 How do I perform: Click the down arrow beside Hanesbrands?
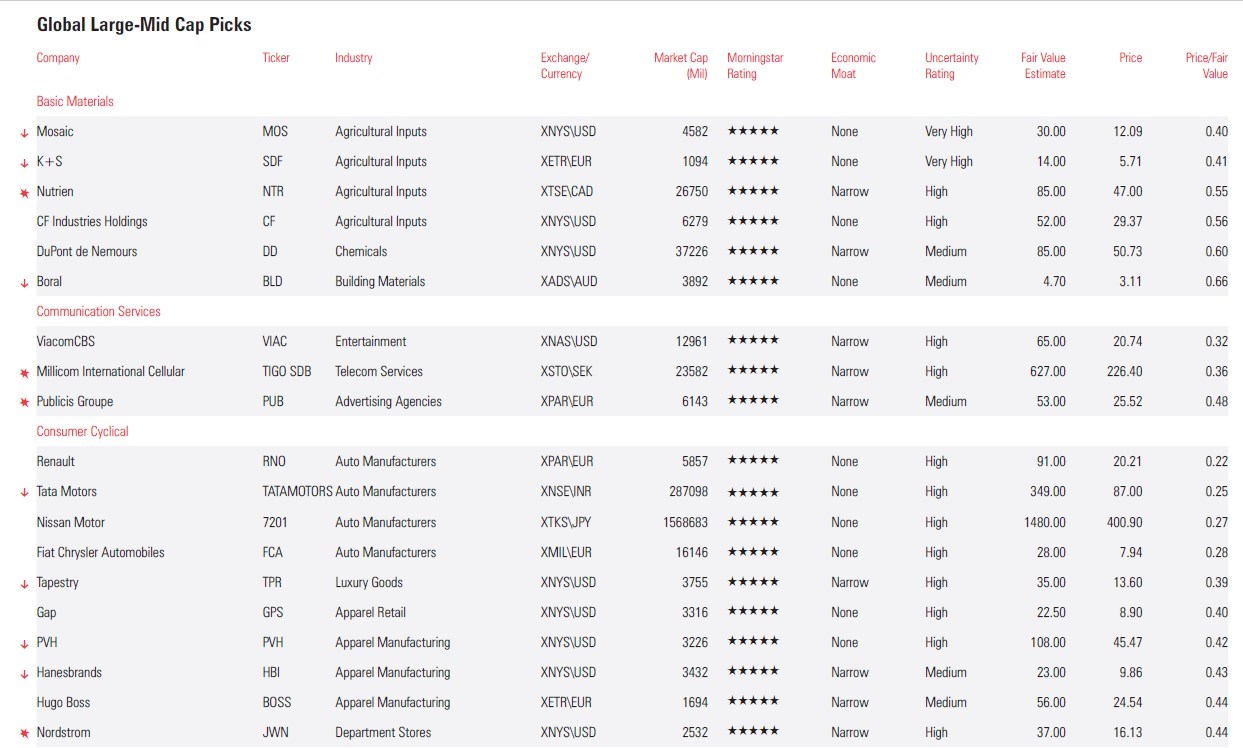pyautogui.click(x=24, y=674)
